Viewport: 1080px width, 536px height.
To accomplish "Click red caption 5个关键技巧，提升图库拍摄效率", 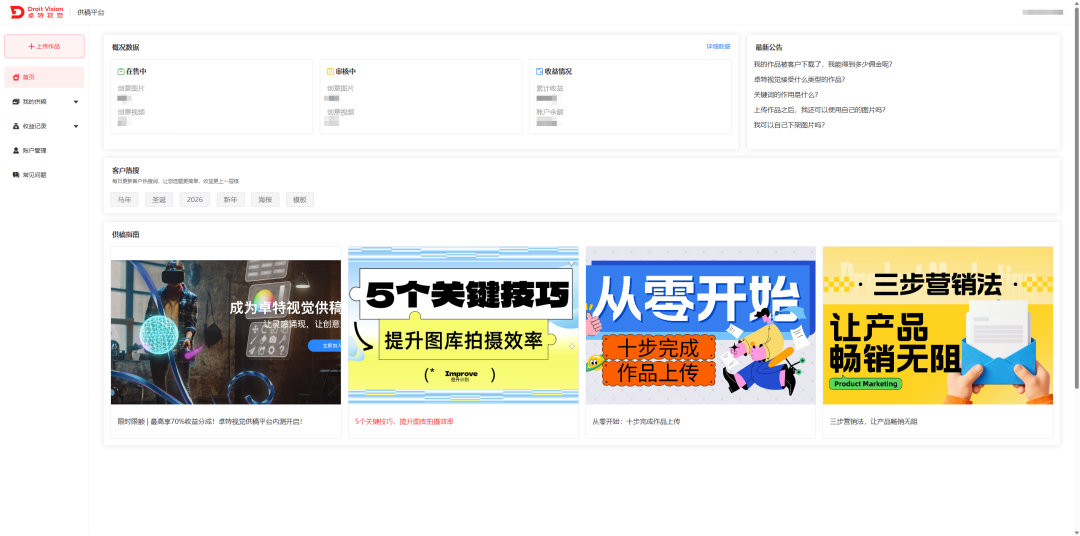I will pyautogui.click(x=404, y=421).
